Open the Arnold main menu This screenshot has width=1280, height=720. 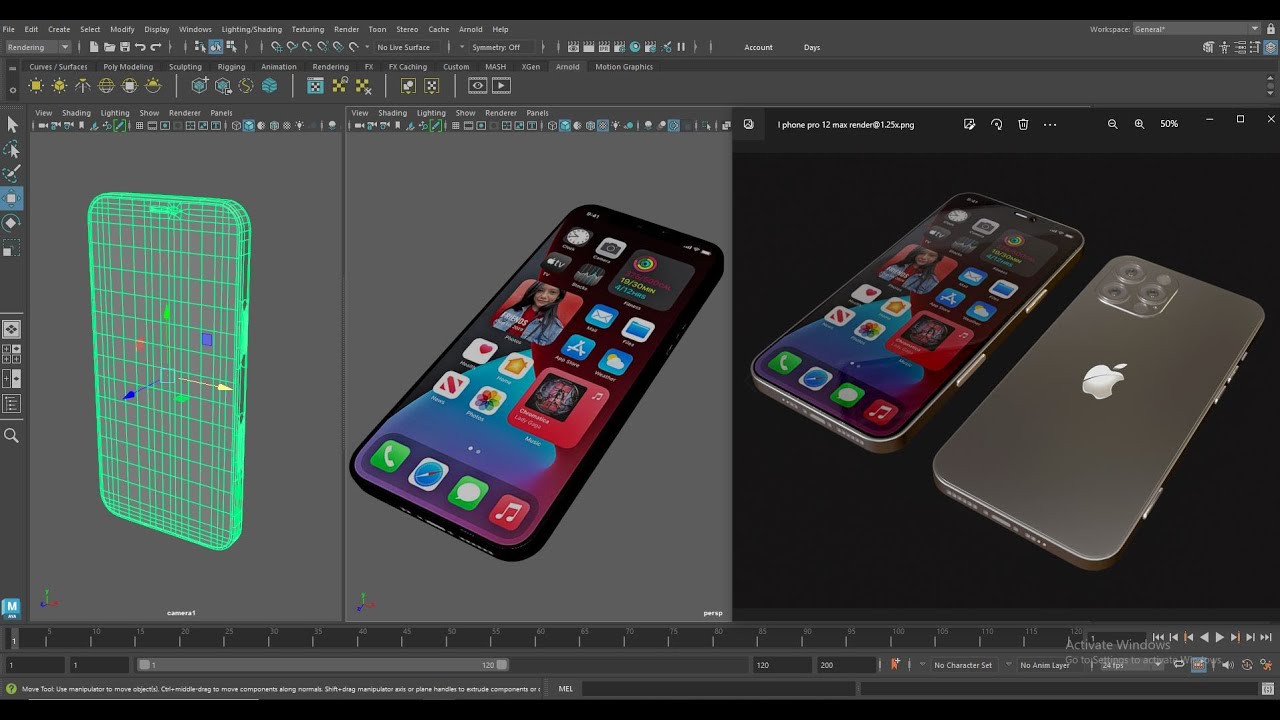(470, 29)
